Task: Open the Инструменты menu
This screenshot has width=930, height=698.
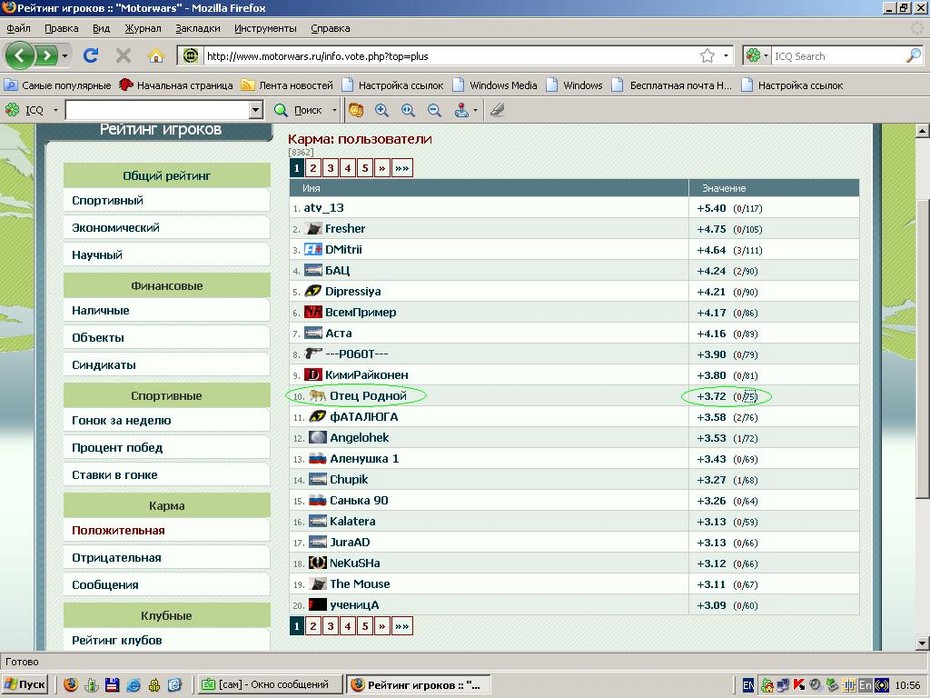Action: (x=265, y=29)
